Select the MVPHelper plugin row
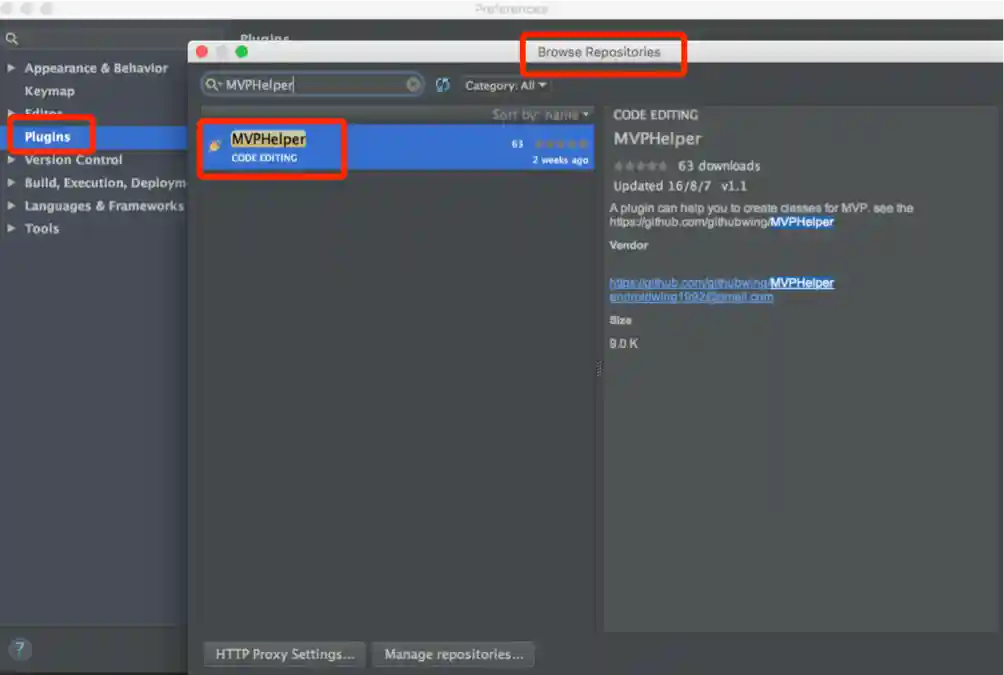Screen dimensions: 1004x675 click(398, 148)
